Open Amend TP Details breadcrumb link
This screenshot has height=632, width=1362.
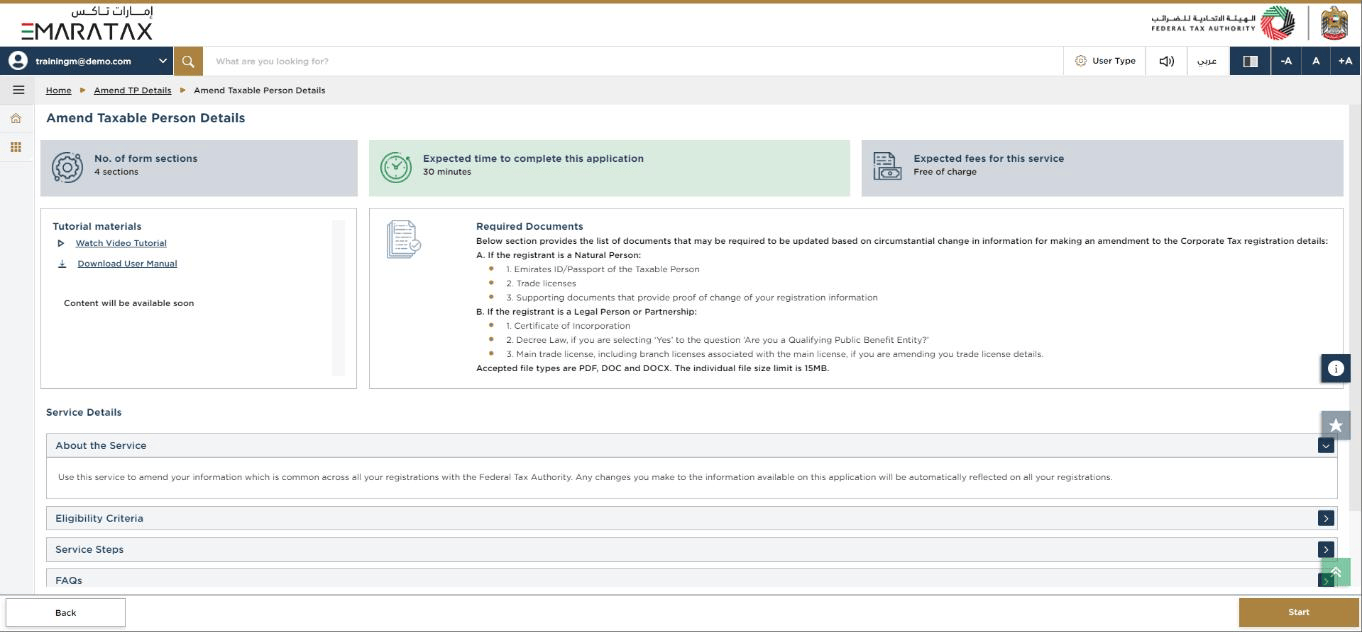tap(132, 90)
